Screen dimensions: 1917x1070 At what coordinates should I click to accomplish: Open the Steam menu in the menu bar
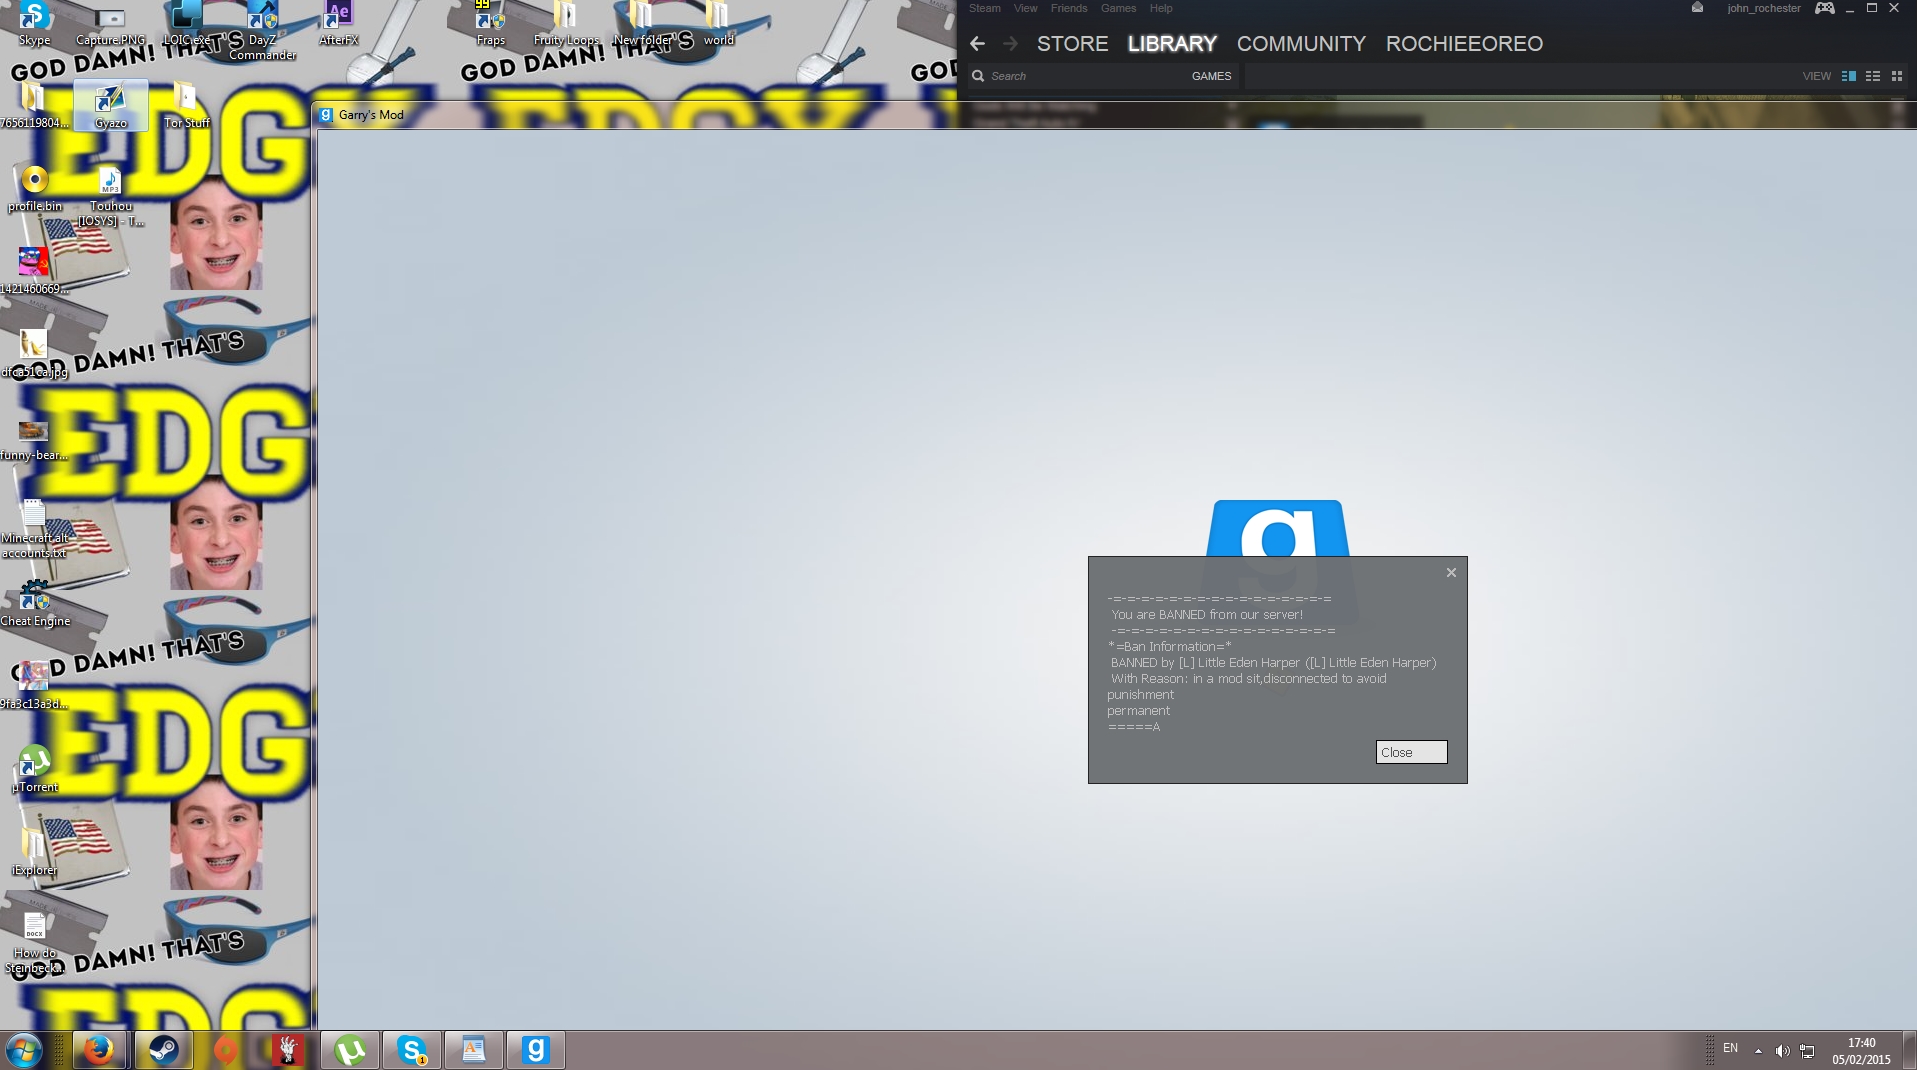point(984,8)
